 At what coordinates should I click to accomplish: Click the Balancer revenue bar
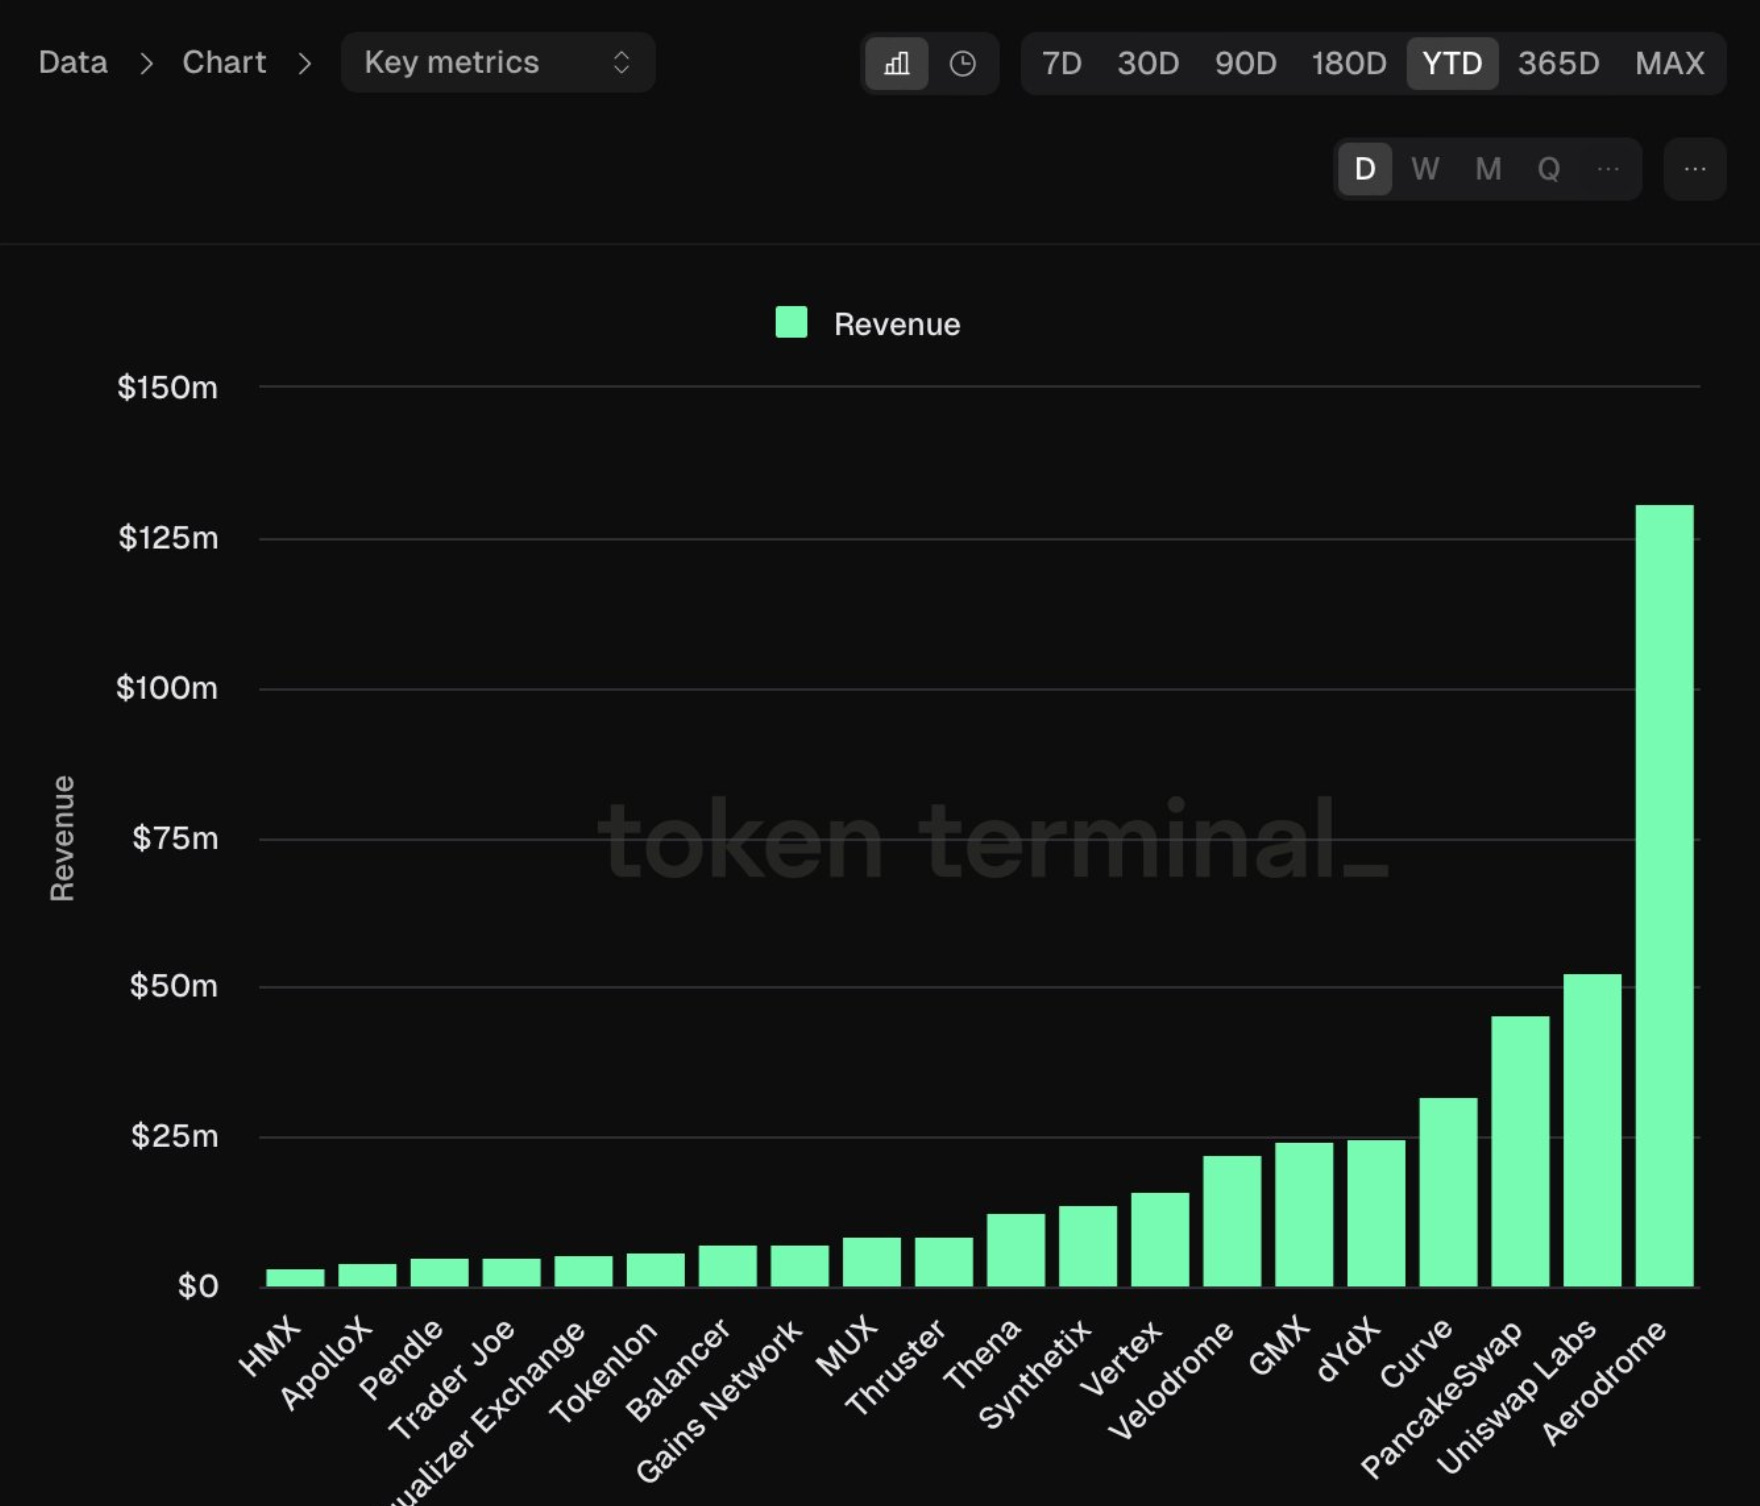[x=728, y=1266]
